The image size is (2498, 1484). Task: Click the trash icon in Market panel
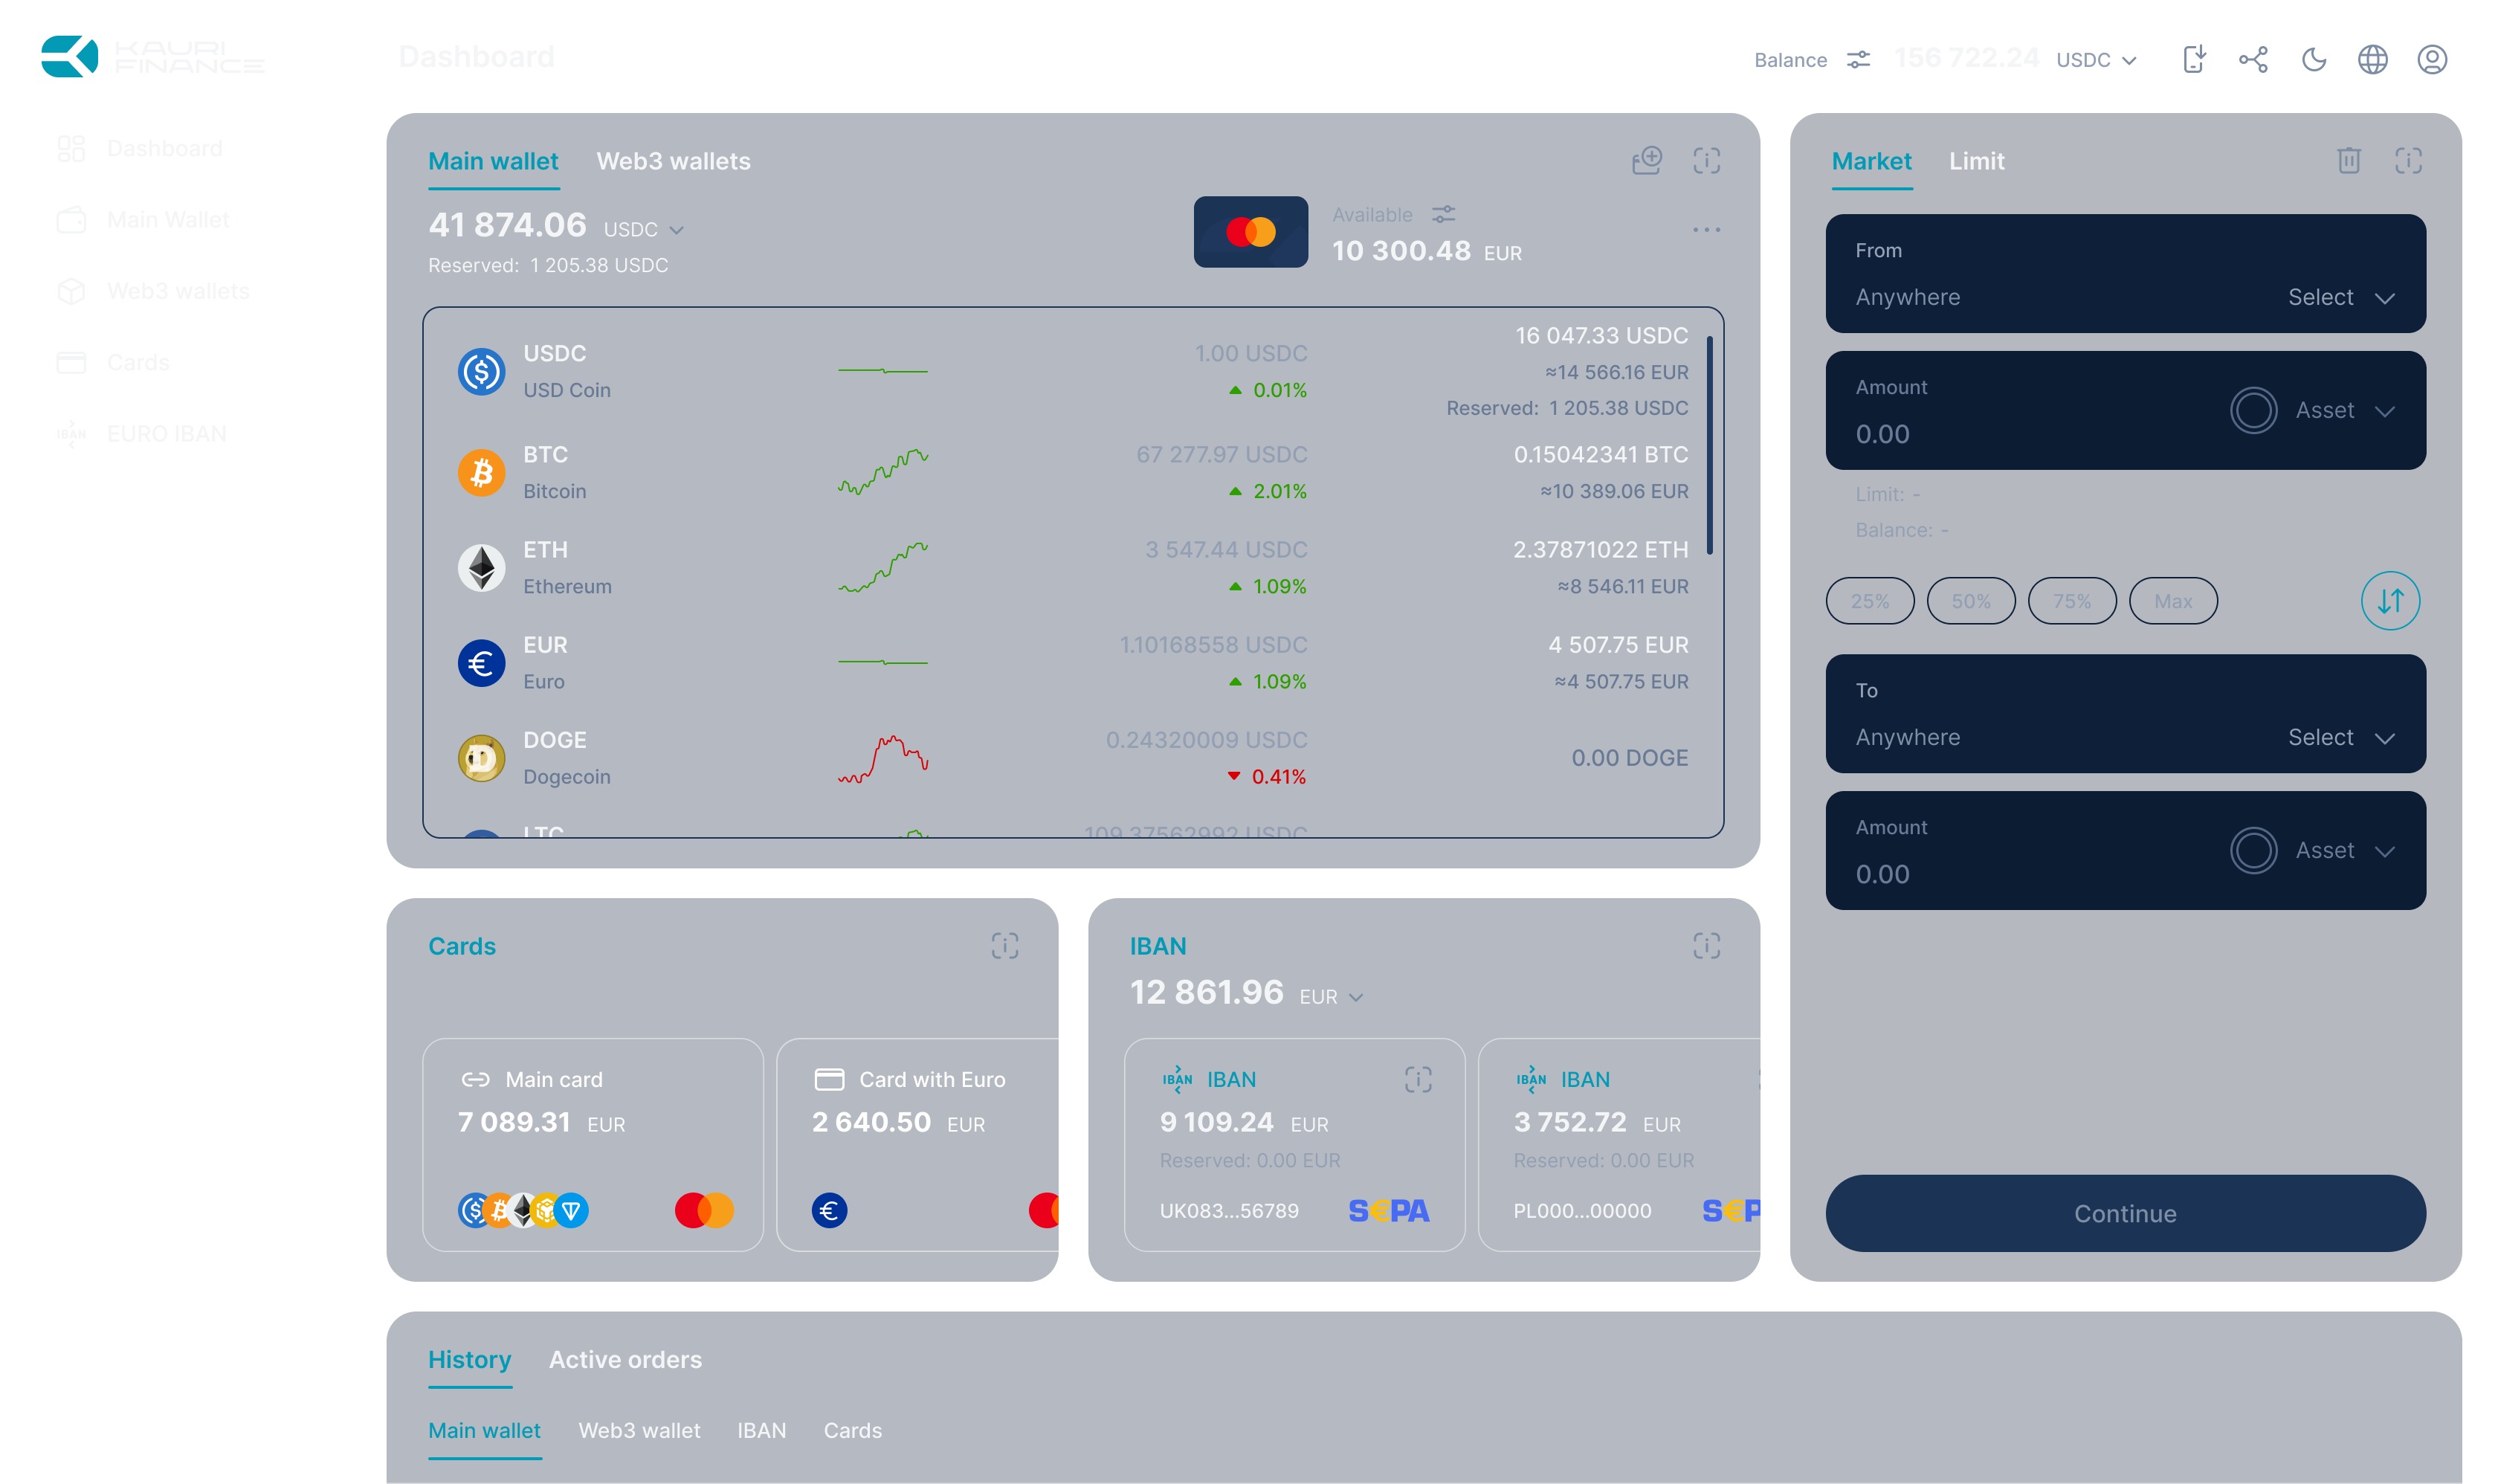click(x=2348, y=161)
